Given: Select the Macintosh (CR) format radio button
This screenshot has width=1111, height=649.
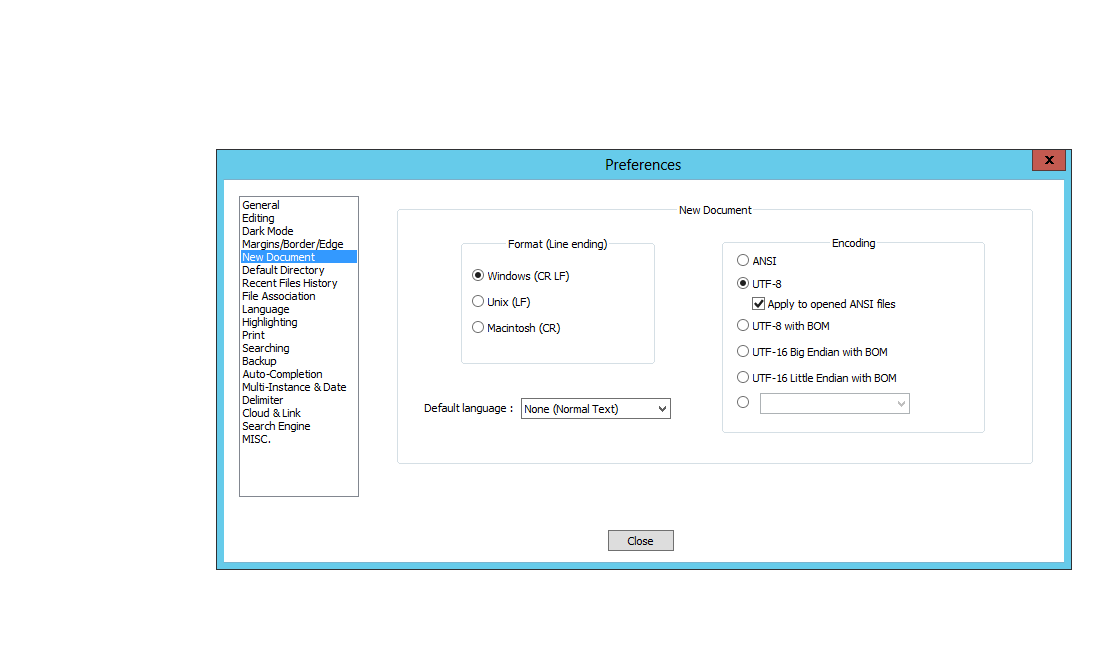Looking at the screenshot, I should pos(478,327).
